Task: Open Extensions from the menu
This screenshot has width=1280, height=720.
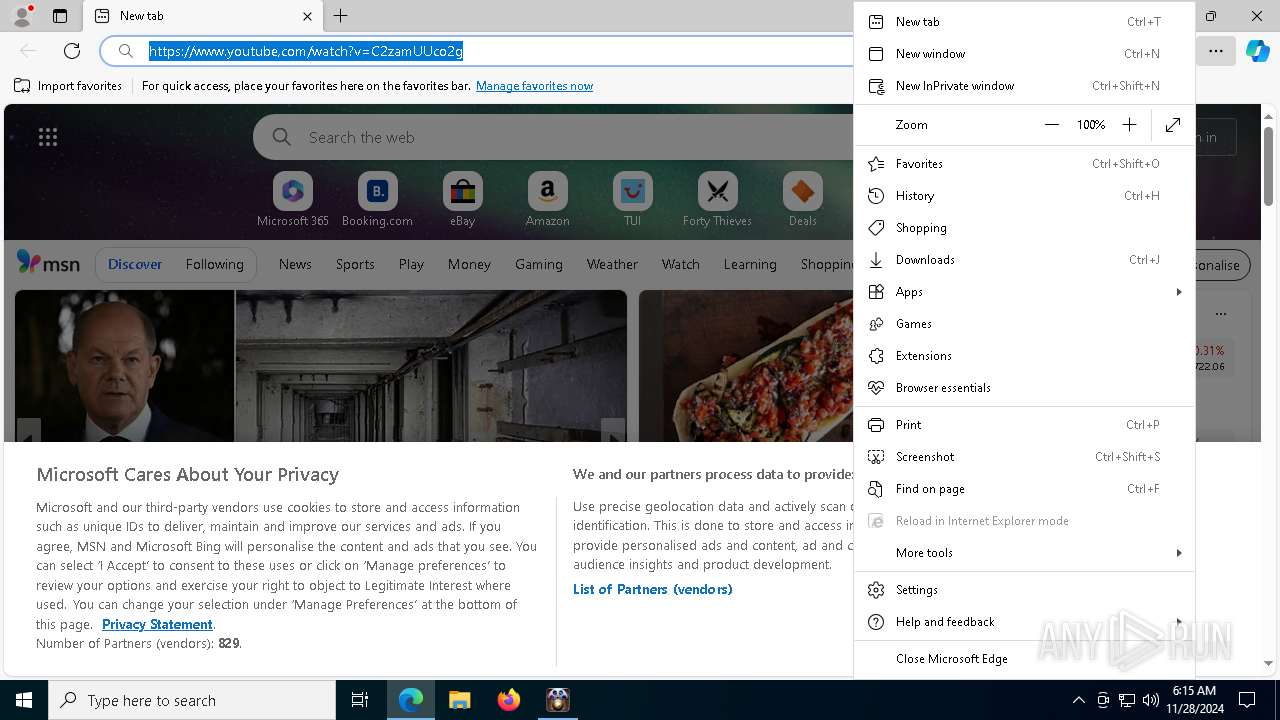Action: [x=1024, y=356]
